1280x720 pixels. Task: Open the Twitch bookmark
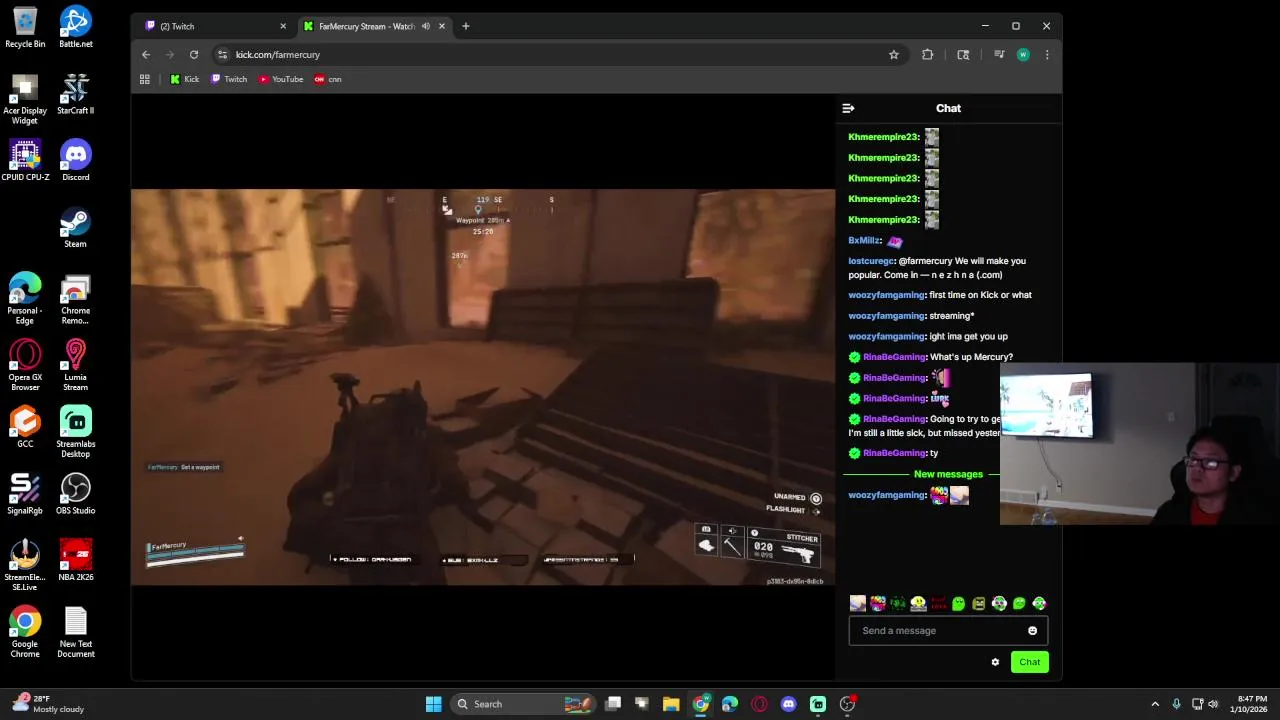229,79
